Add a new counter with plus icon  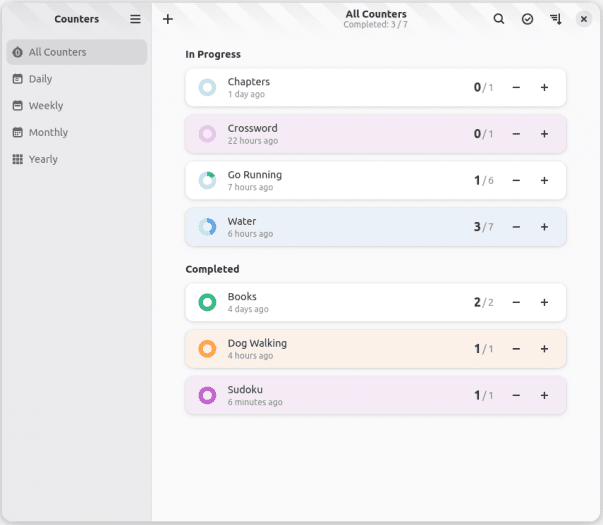point(168,19)
